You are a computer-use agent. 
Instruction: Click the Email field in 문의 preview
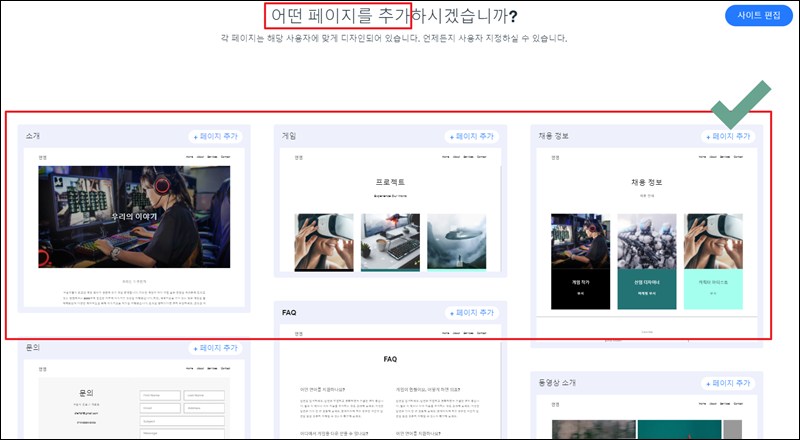[160, 408]
